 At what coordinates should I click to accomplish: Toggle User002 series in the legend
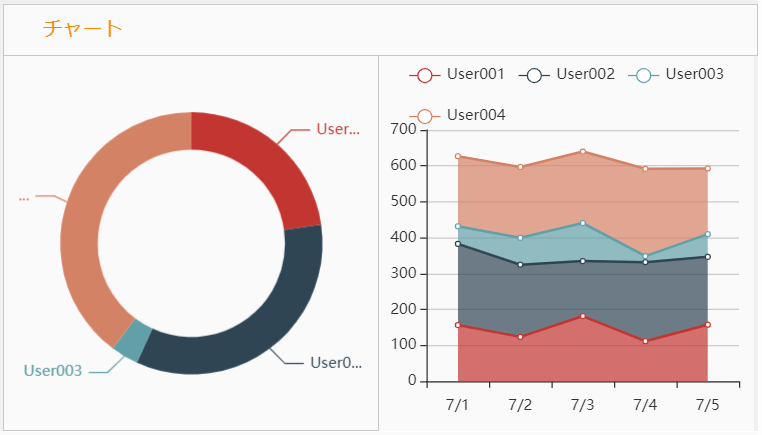pos(585,74)
